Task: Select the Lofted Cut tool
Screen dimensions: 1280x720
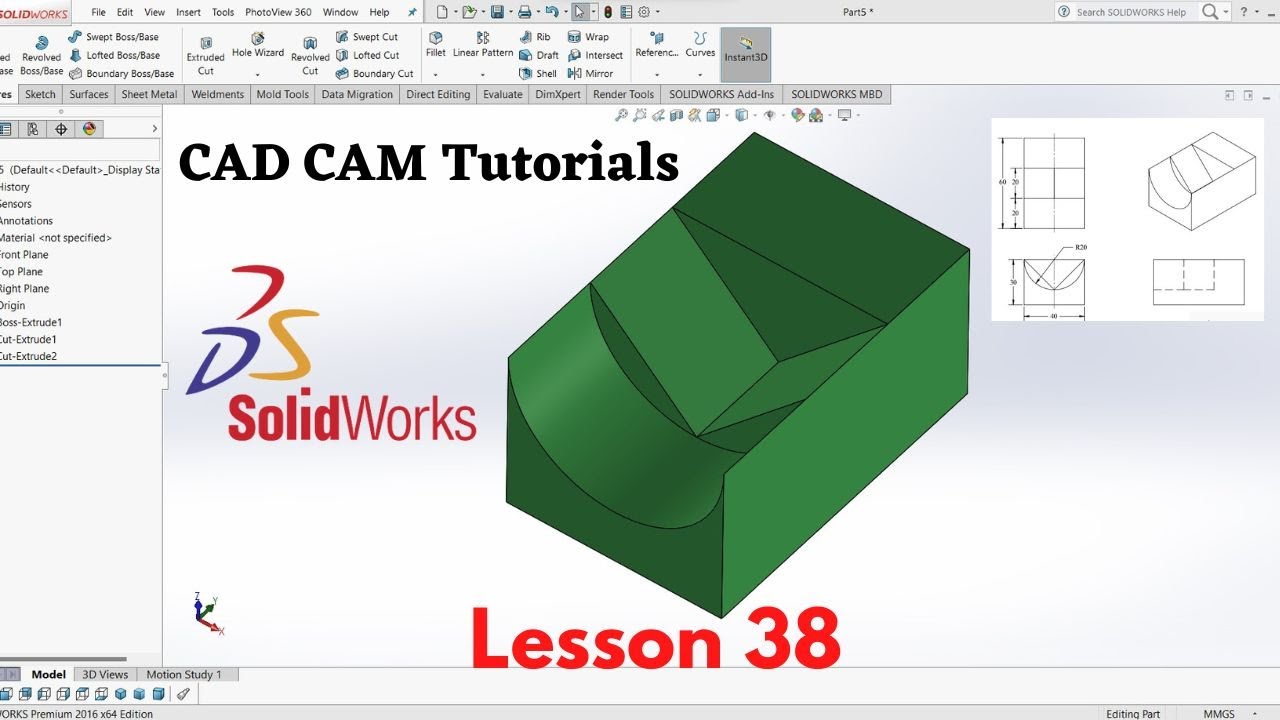Action: [x=367, y=55]
